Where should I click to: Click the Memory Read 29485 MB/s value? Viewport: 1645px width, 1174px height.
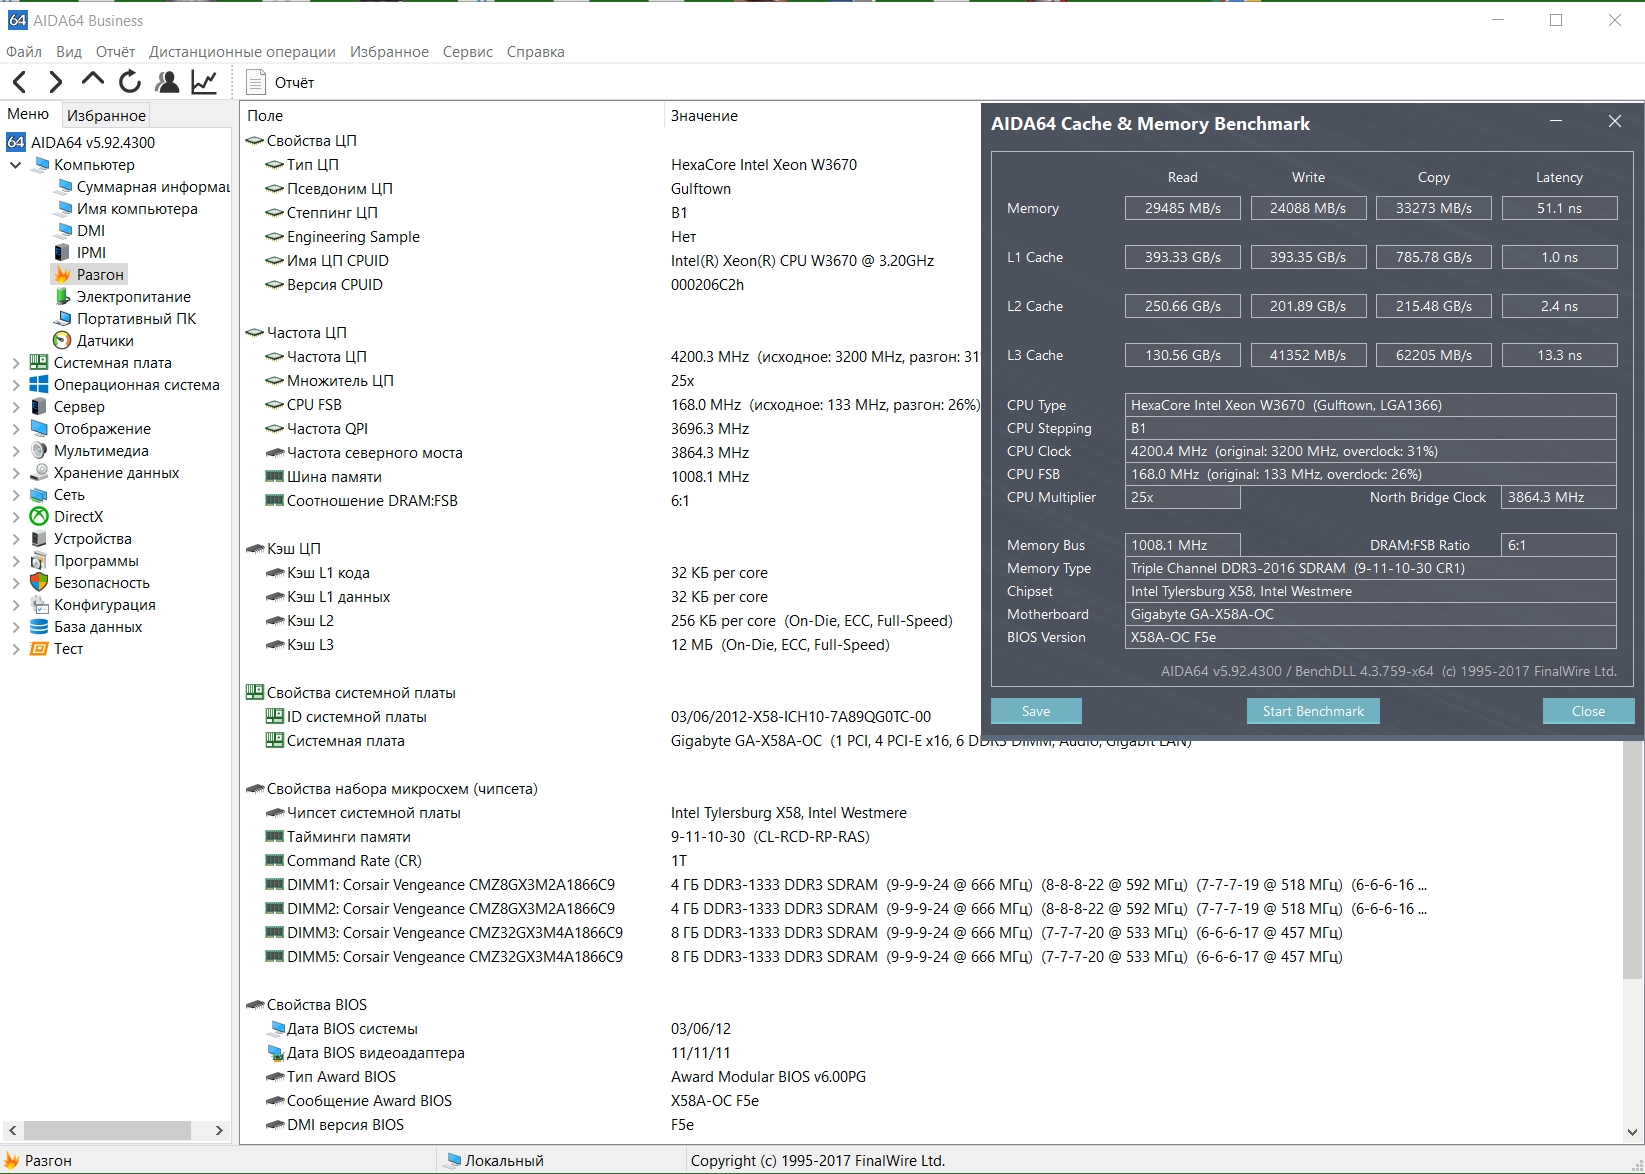pyautogui.click(x=1183, y=208)
